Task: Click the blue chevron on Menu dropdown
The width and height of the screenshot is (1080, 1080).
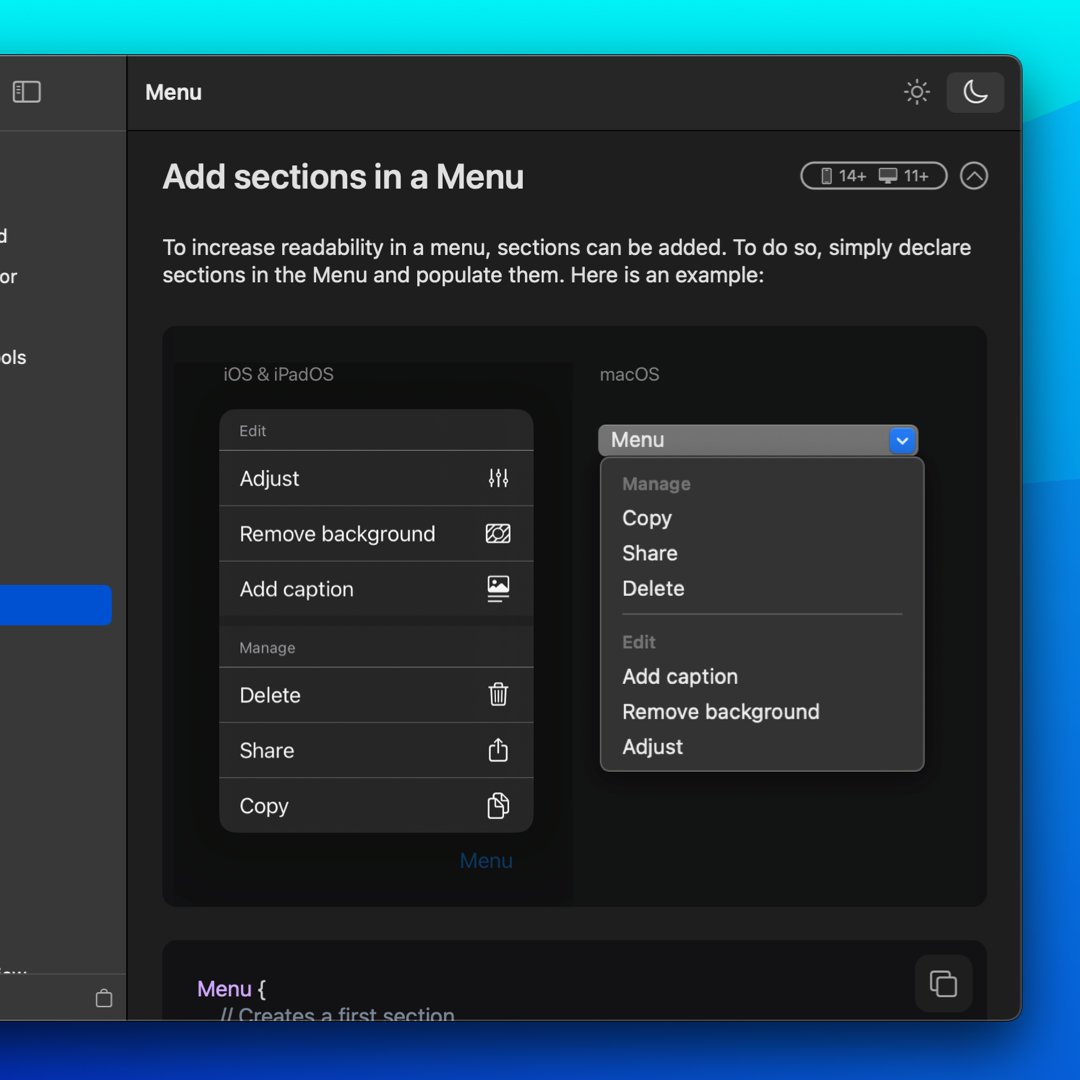Action: 902,440
